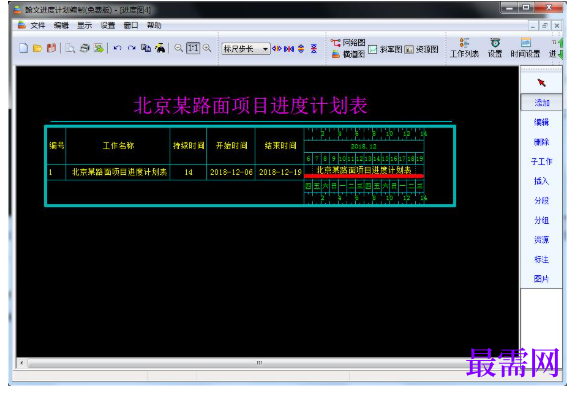578x394 pixels.
Task: Toggle the 1:1 actual size button
Action: click(x=193, y=48)
